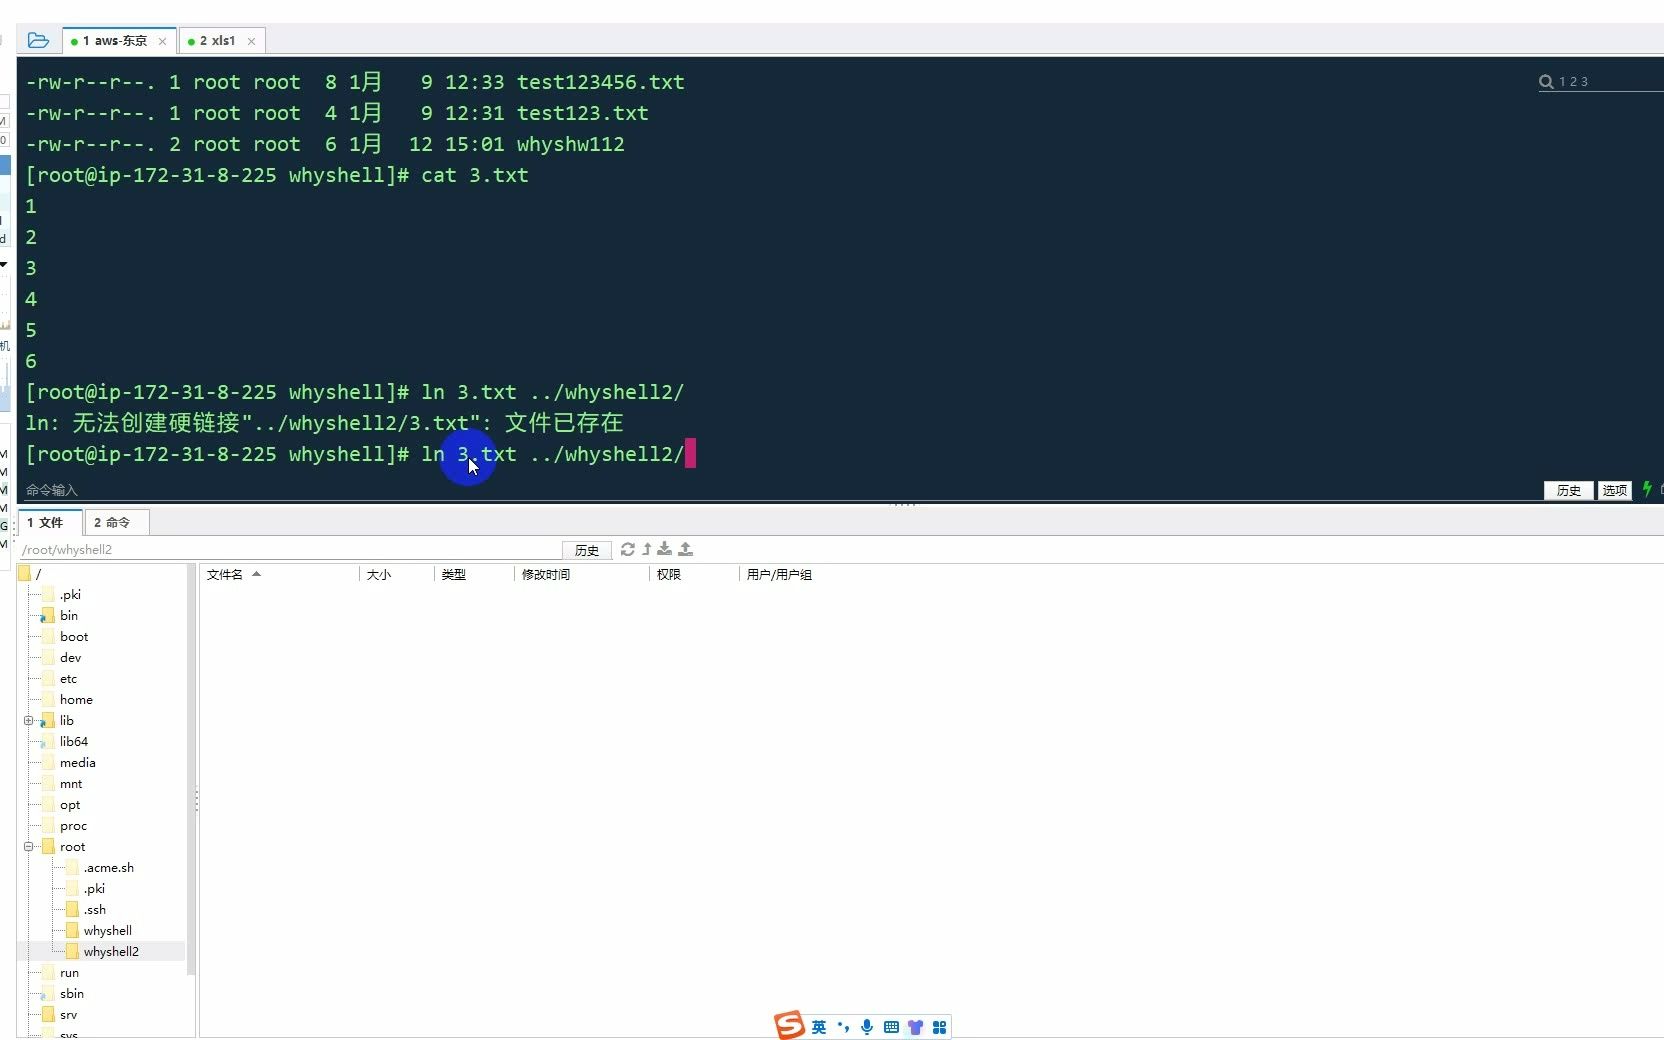Click the search magnifier in the terminal
1664x1040 pixels.
point(1546,81)
